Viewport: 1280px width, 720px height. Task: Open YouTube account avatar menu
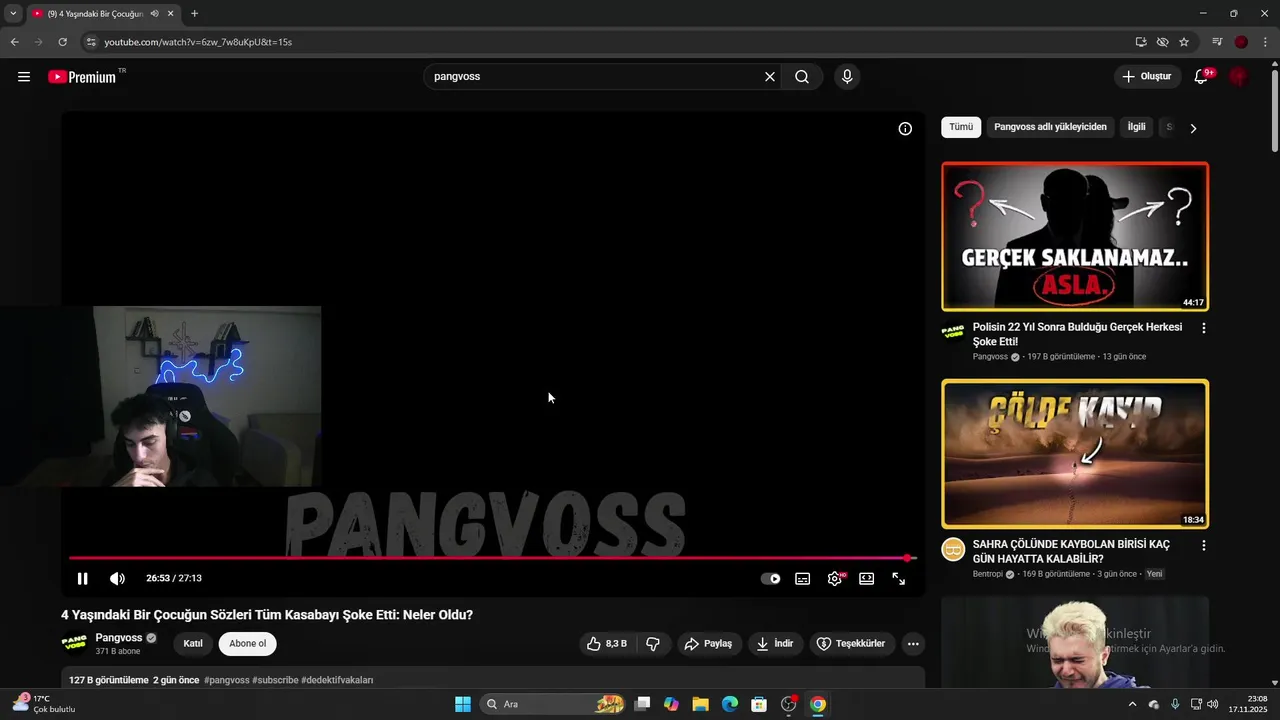click(x=1239, y=77)
